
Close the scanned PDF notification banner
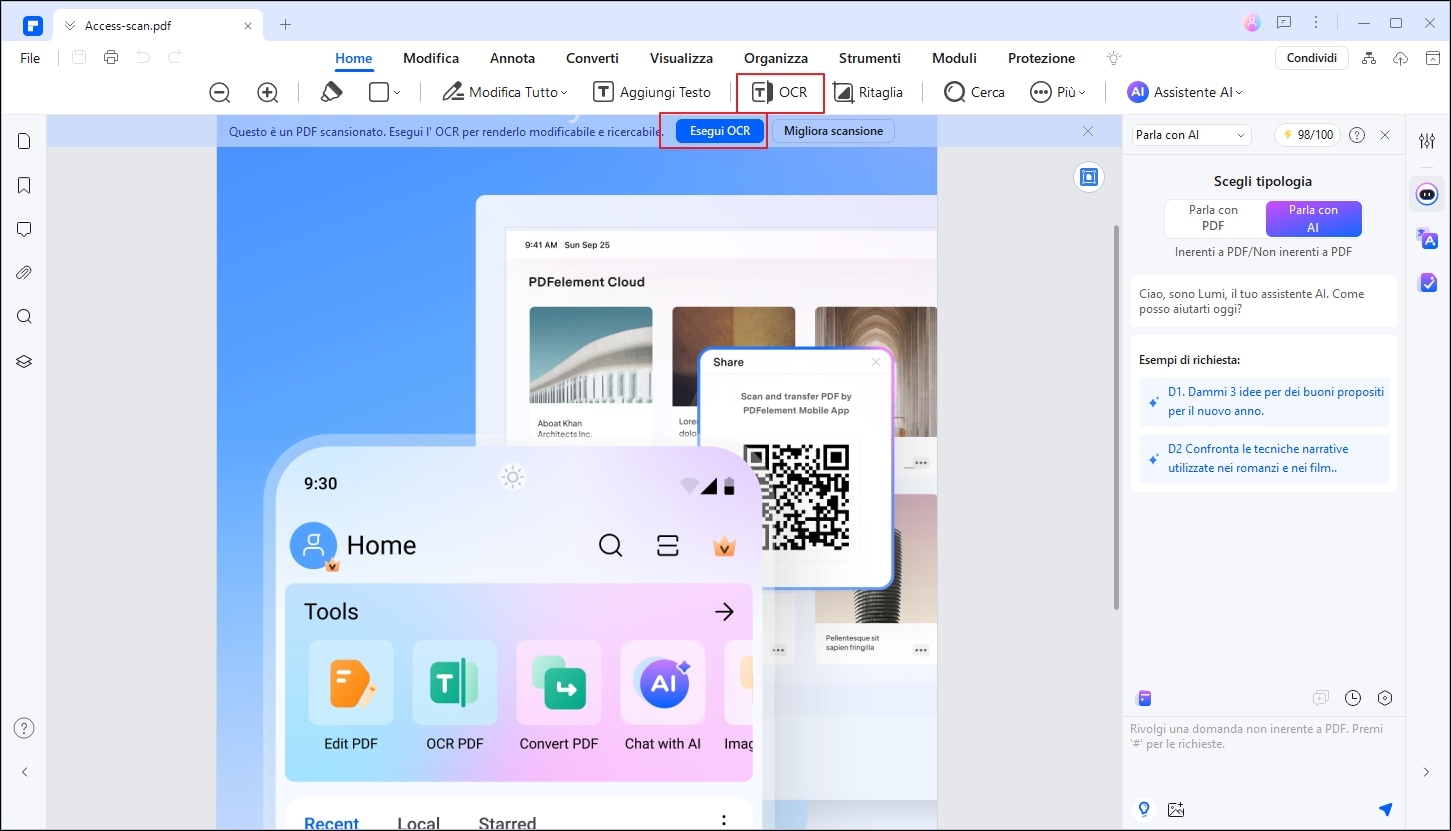[1088, 131]
